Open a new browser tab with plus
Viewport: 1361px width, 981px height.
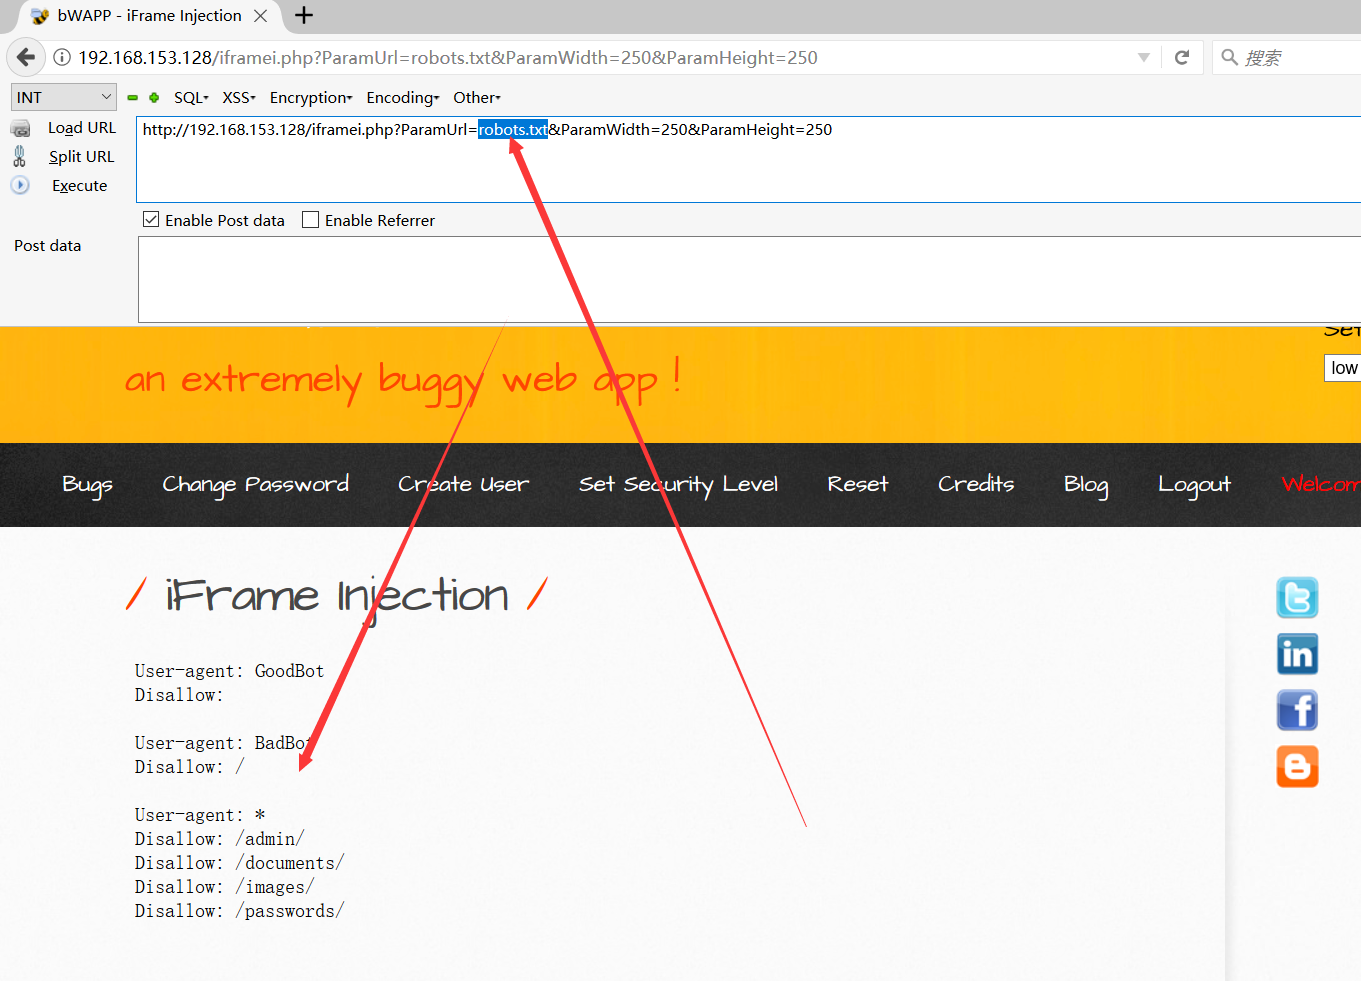pyautogui.click(x=304, y=15)
